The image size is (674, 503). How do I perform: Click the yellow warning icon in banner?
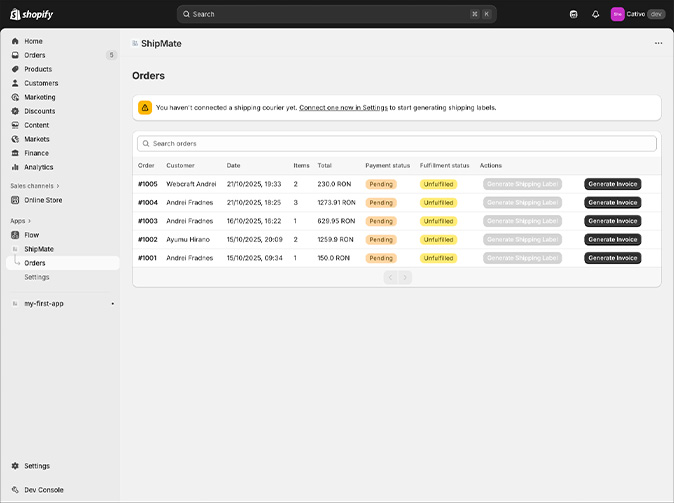(x=145, y=108)
